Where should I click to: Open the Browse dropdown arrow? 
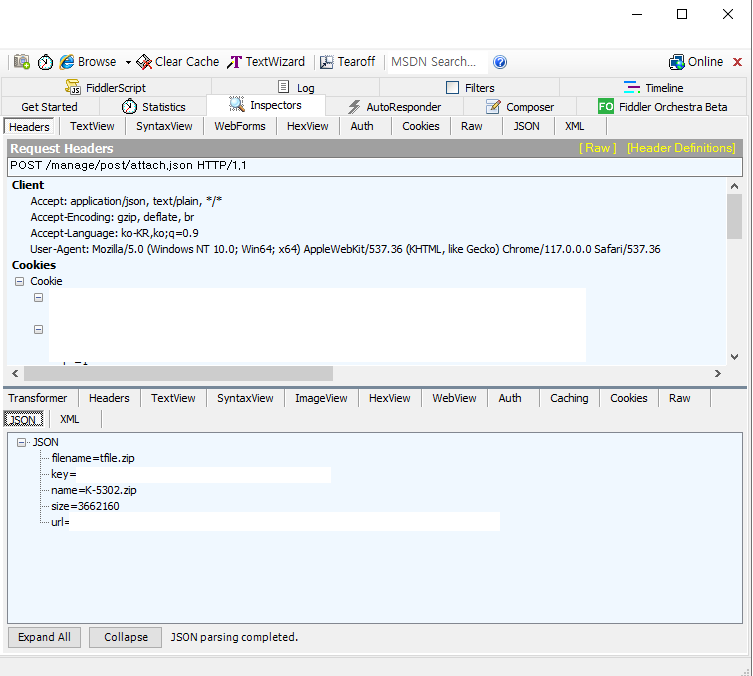128,62
